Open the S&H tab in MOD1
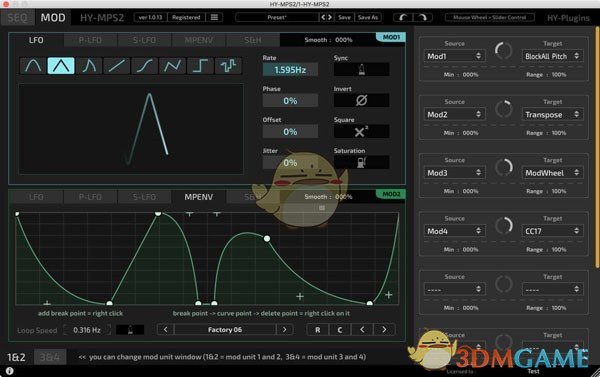 (x=253, y=40)
